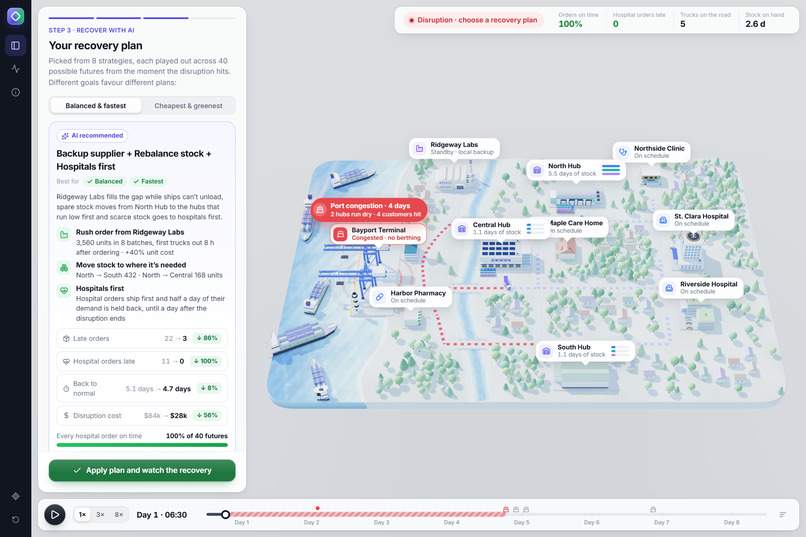Screen dimensions: 806x537
Task: Play the simulation with the play button
Action: point(54,514)
